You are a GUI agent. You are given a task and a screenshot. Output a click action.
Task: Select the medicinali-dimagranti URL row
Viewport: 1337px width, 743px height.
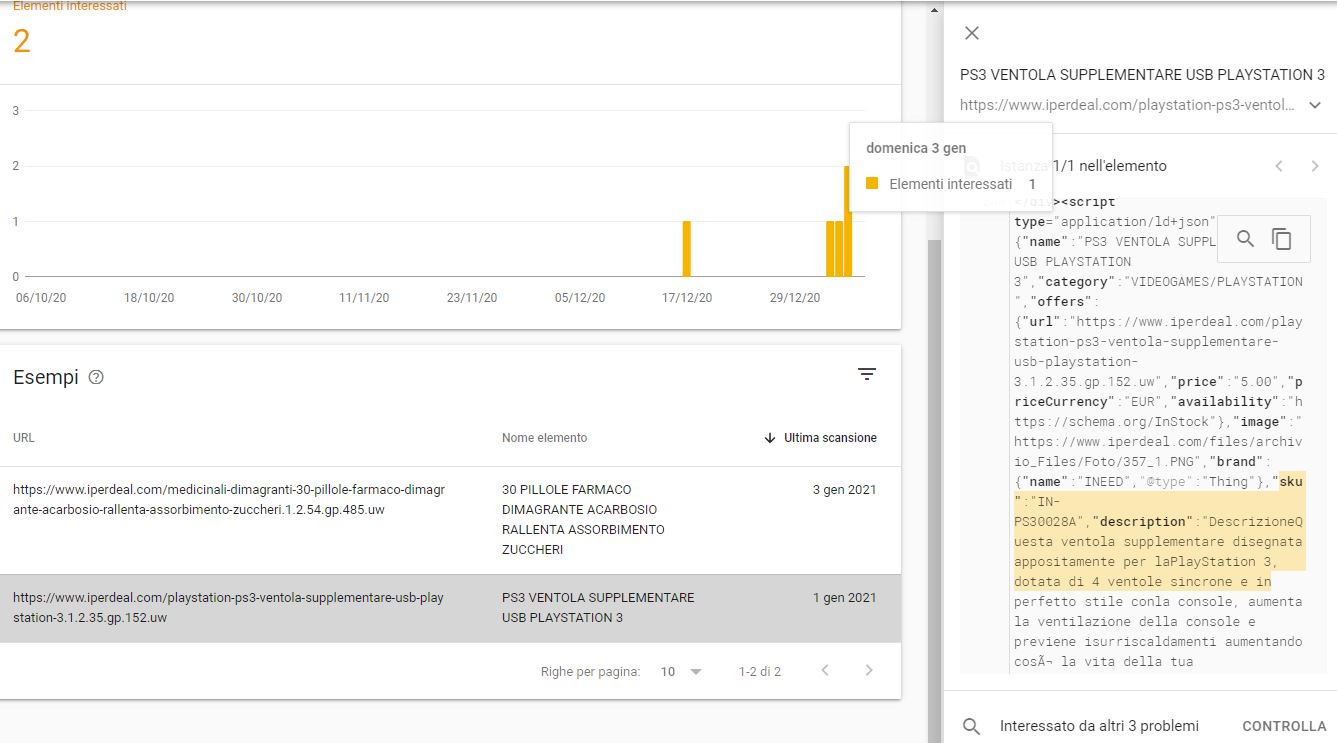coord(229,500)
